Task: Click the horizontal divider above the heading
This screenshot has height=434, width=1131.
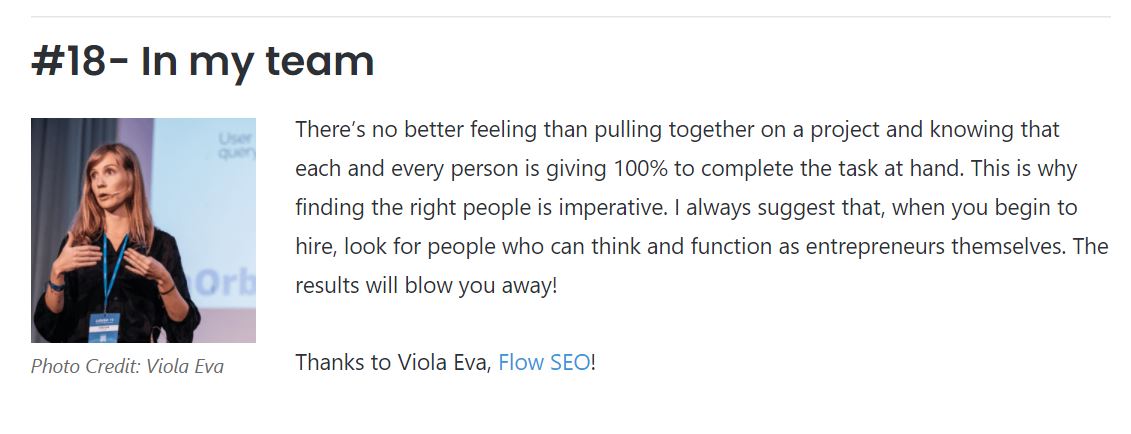Action: (x=570, y=17)
